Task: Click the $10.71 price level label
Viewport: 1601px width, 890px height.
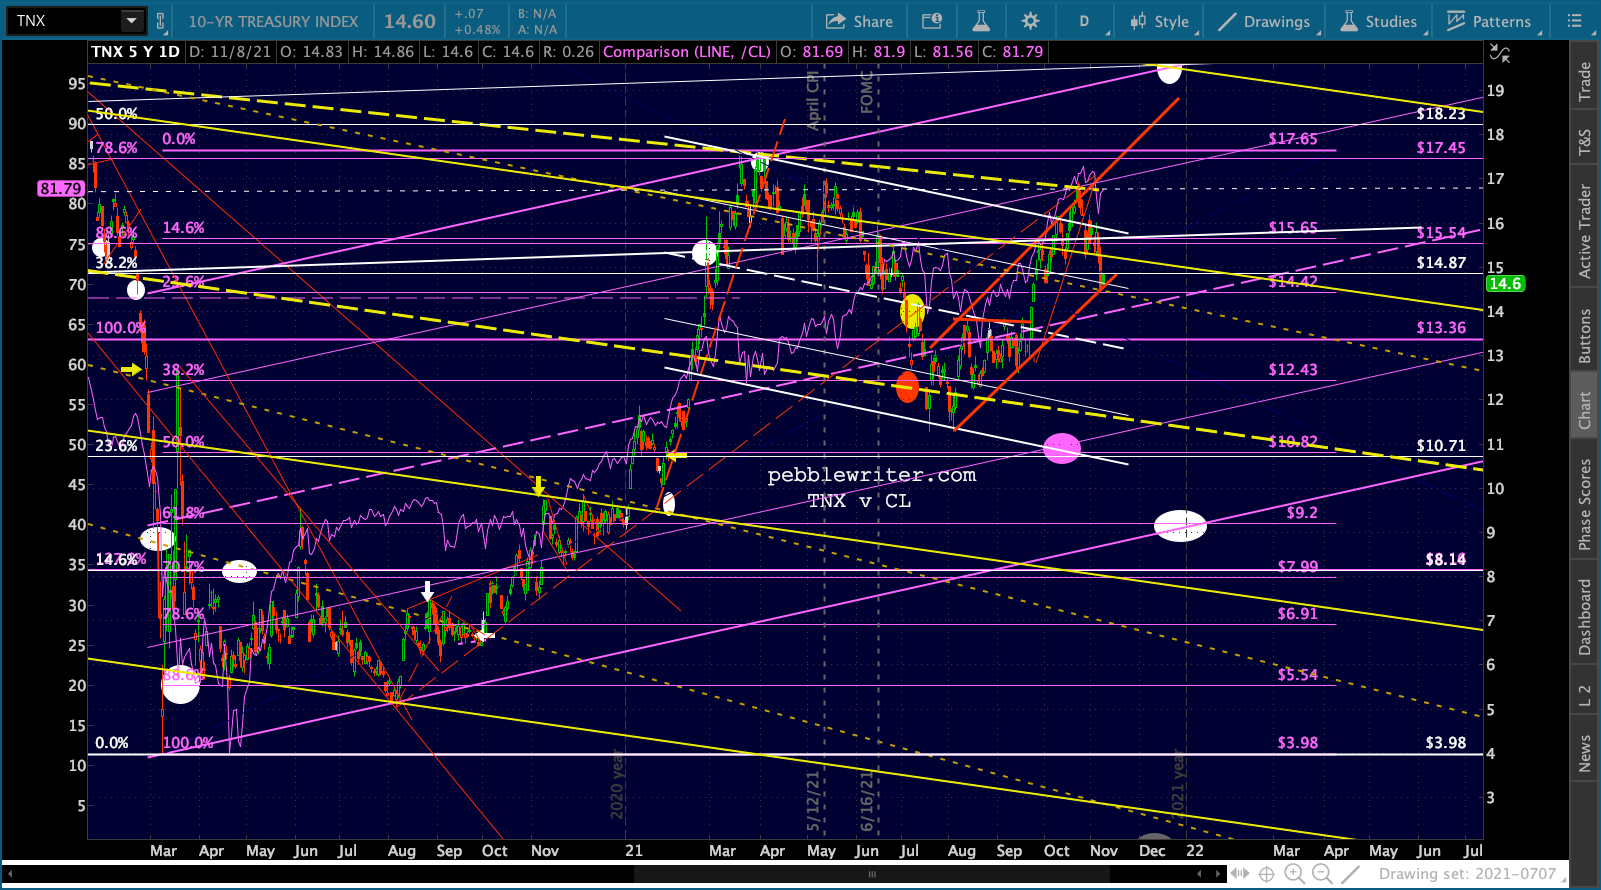Action: (x=1441, y=446)
